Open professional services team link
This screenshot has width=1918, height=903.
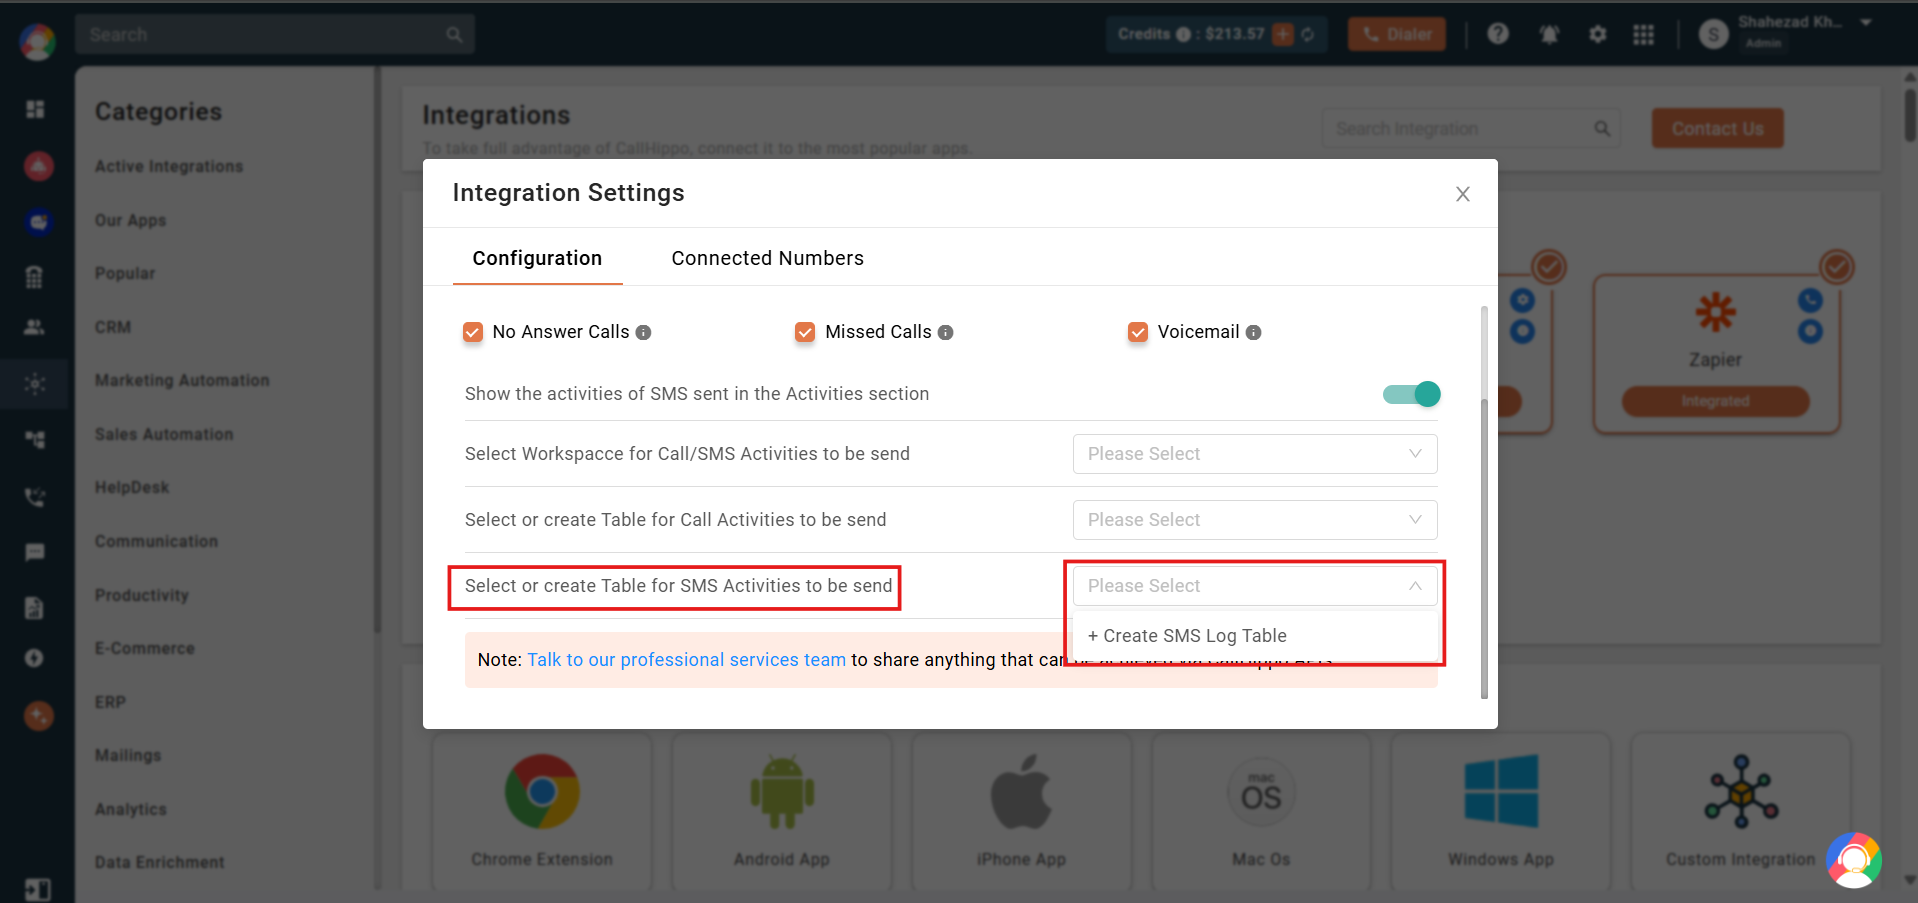(x=686, y=660)
